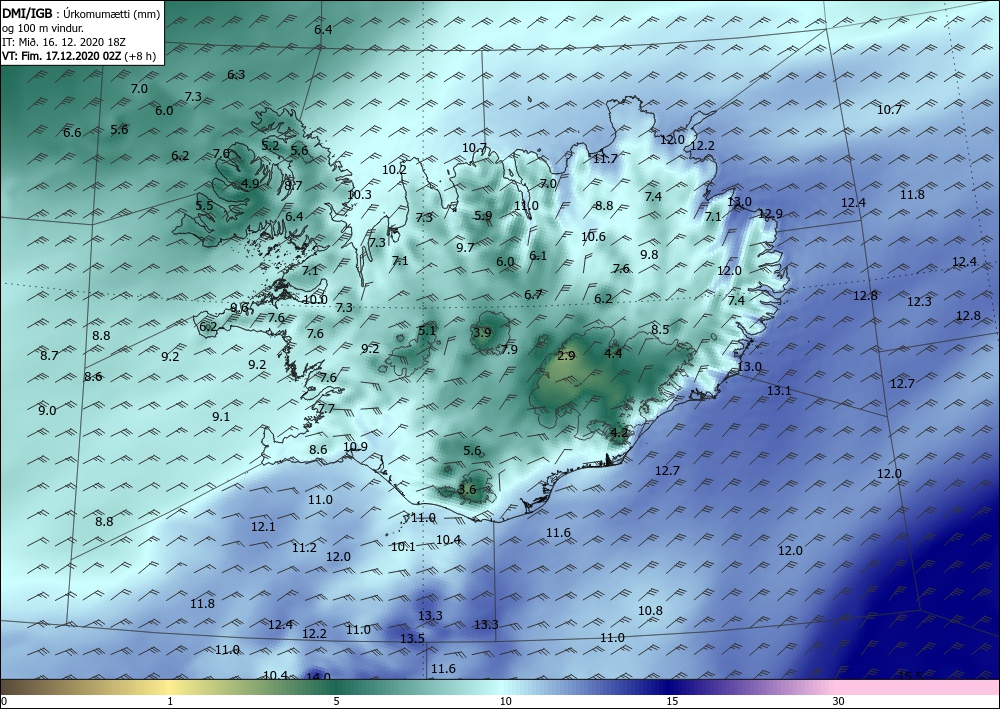Click the map value '11.2'
Screen dimensions: 1000x709
pos(304,548)
